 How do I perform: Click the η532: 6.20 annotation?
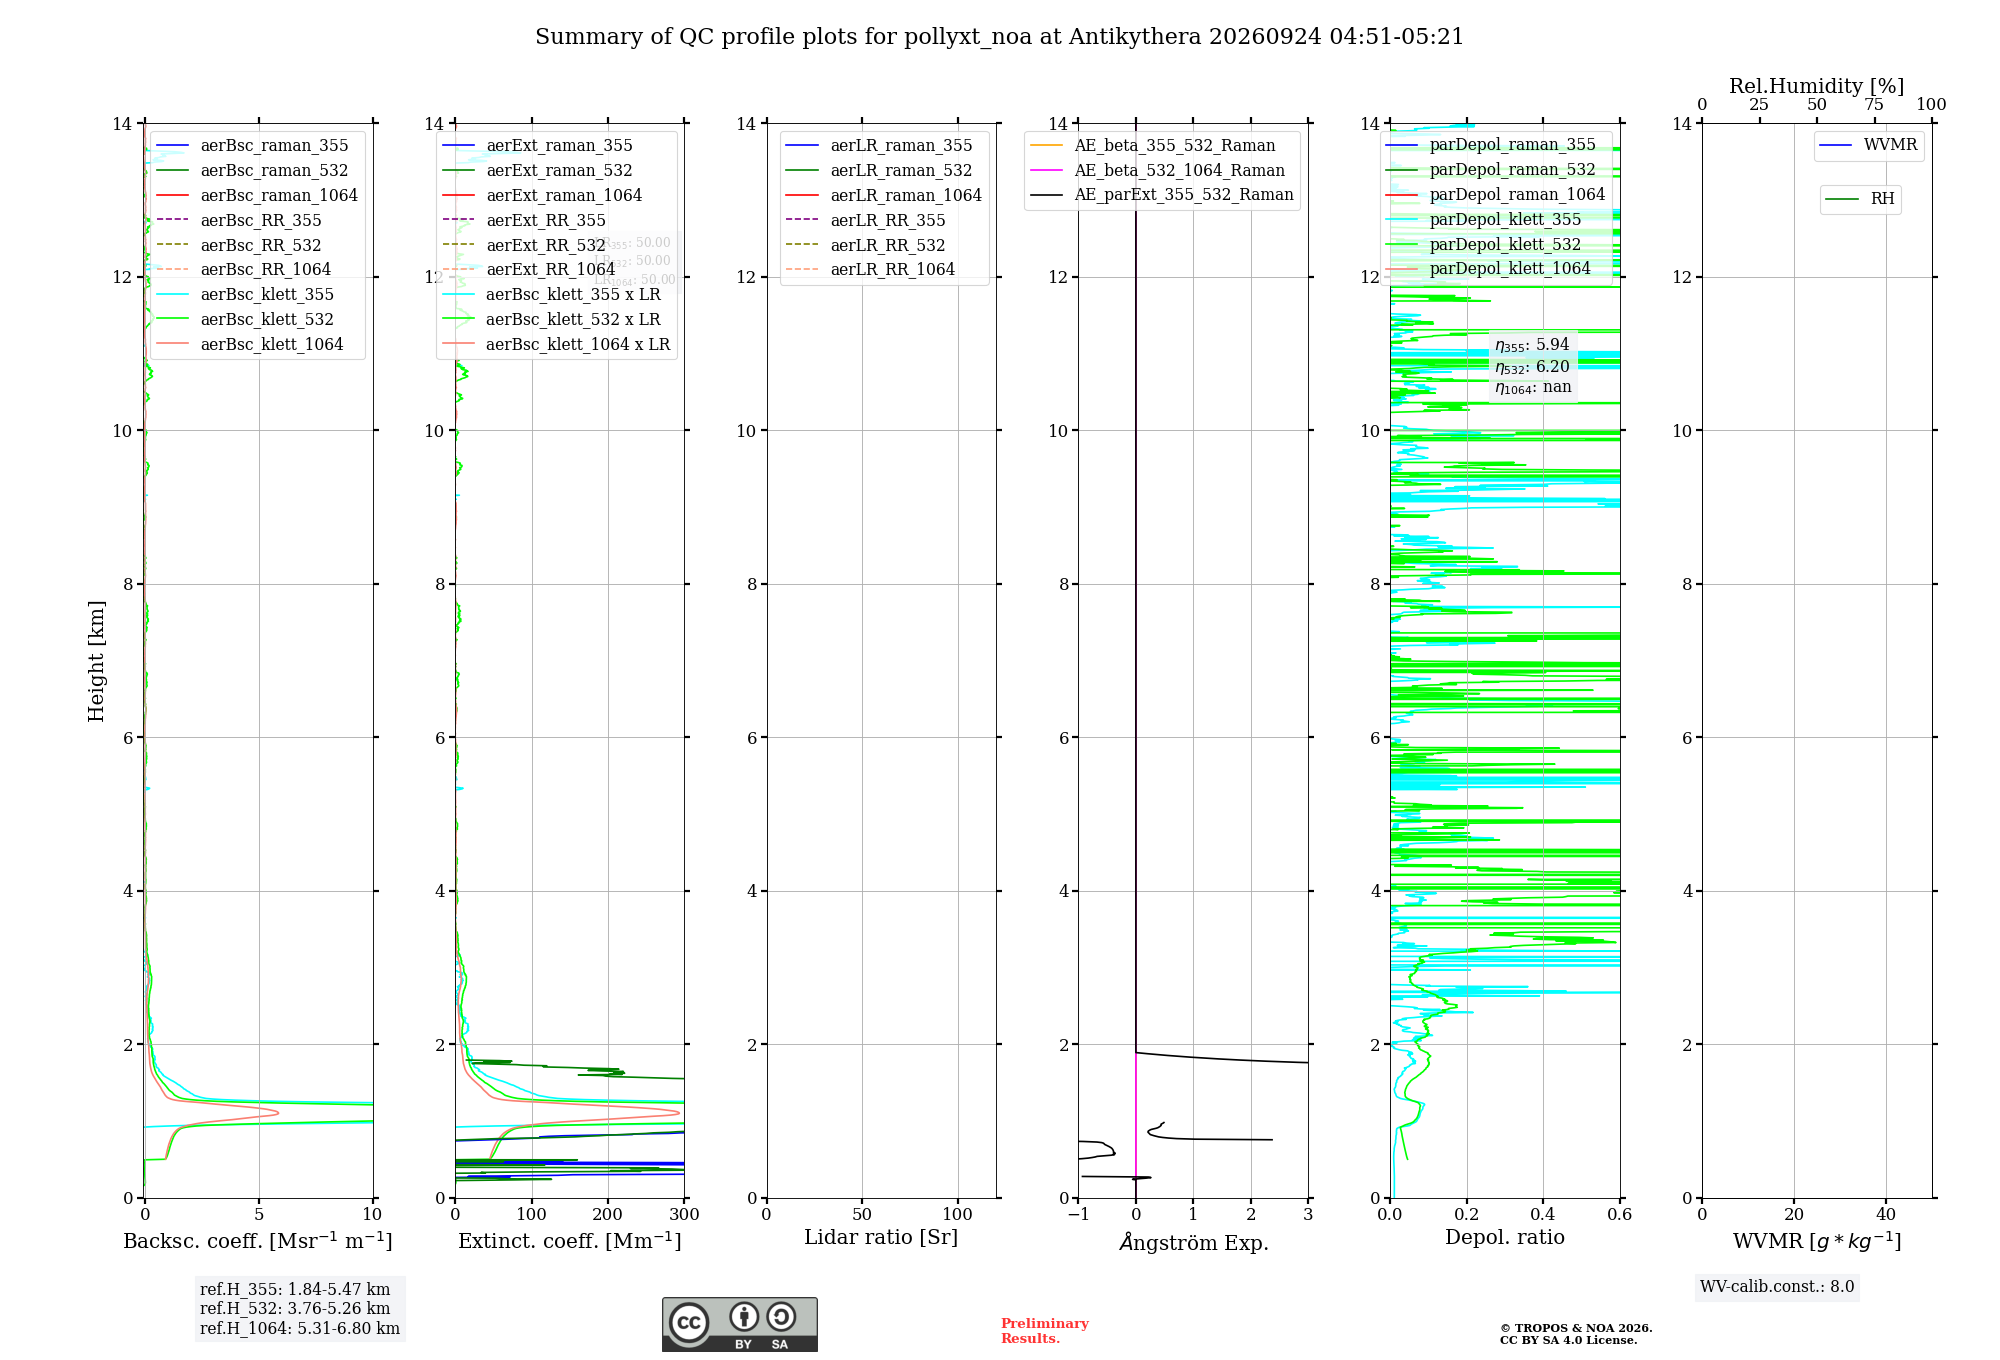pos(1532,367)
